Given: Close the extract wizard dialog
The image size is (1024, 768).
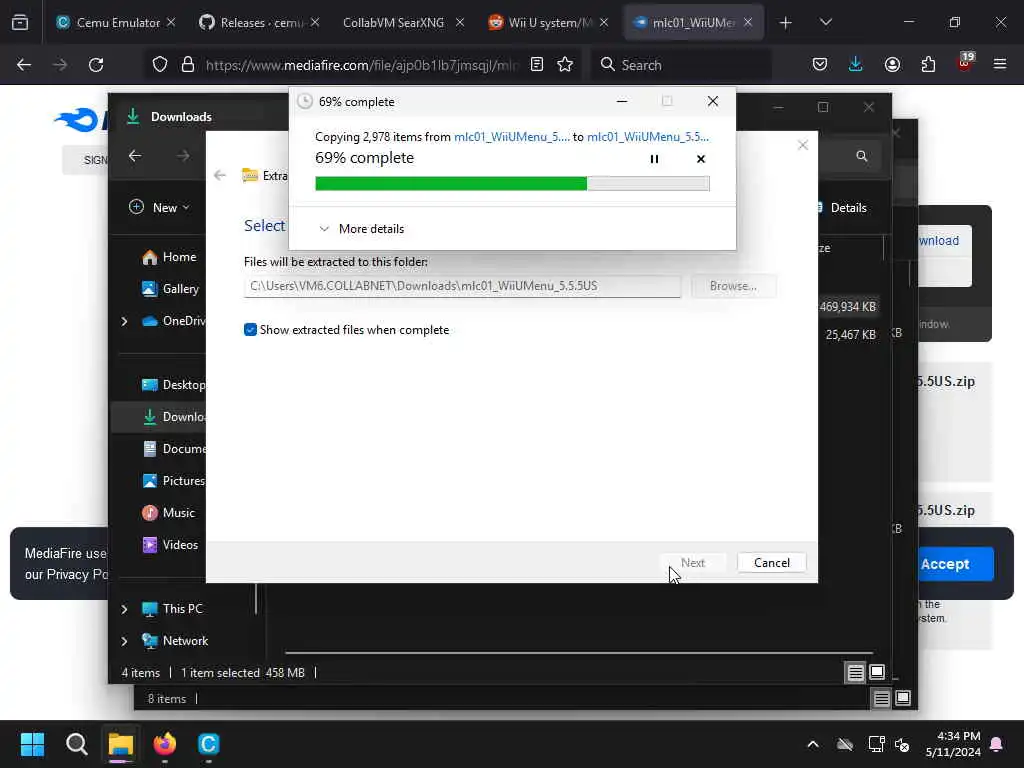Looking at the screenshot, I should click(803, 145).
